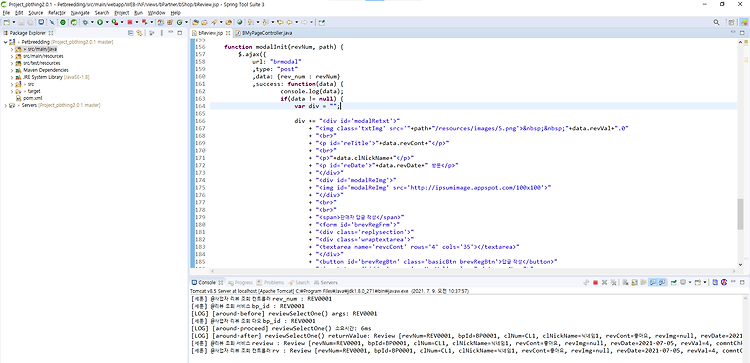
Task: Click the New file toolbar icon
Action: point(6,22)
